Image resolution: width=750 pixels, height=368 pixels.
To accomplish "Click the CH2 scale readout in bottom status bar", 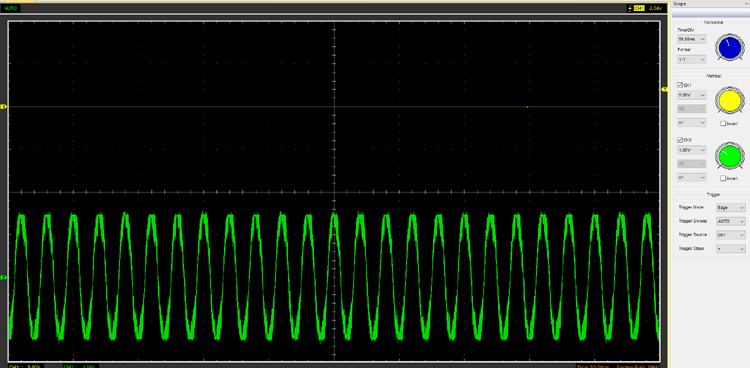I will coord(78,366).
